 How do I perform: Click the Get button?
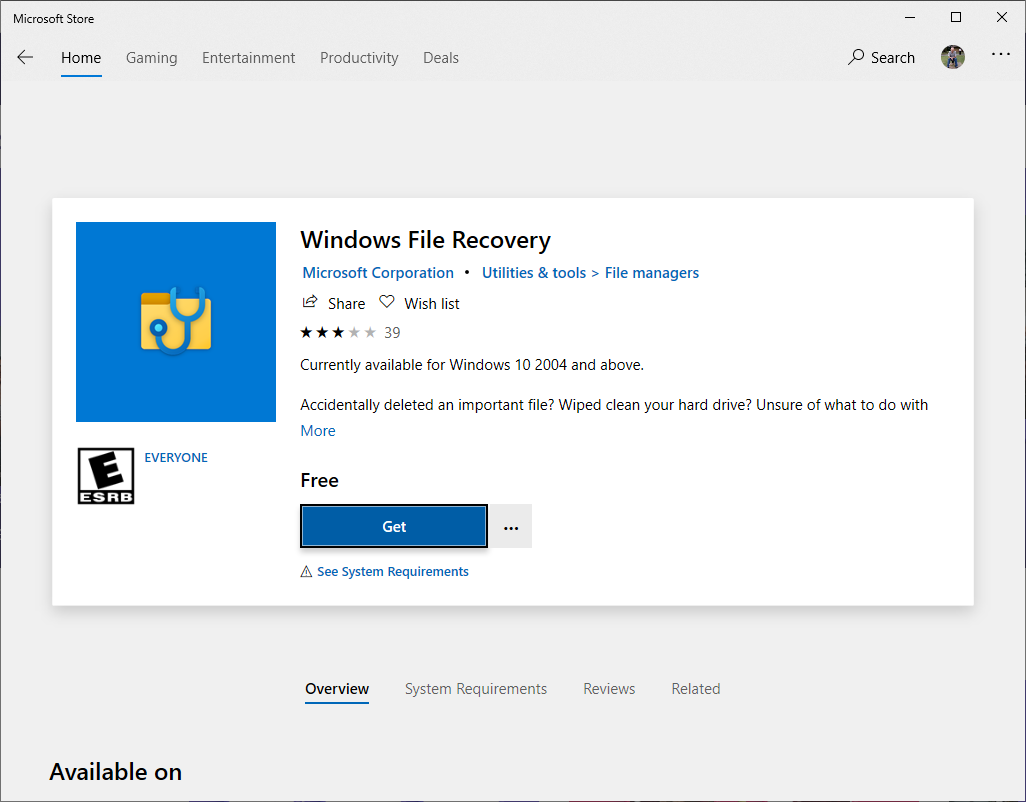pyautogui.click(x=394, y=526)
